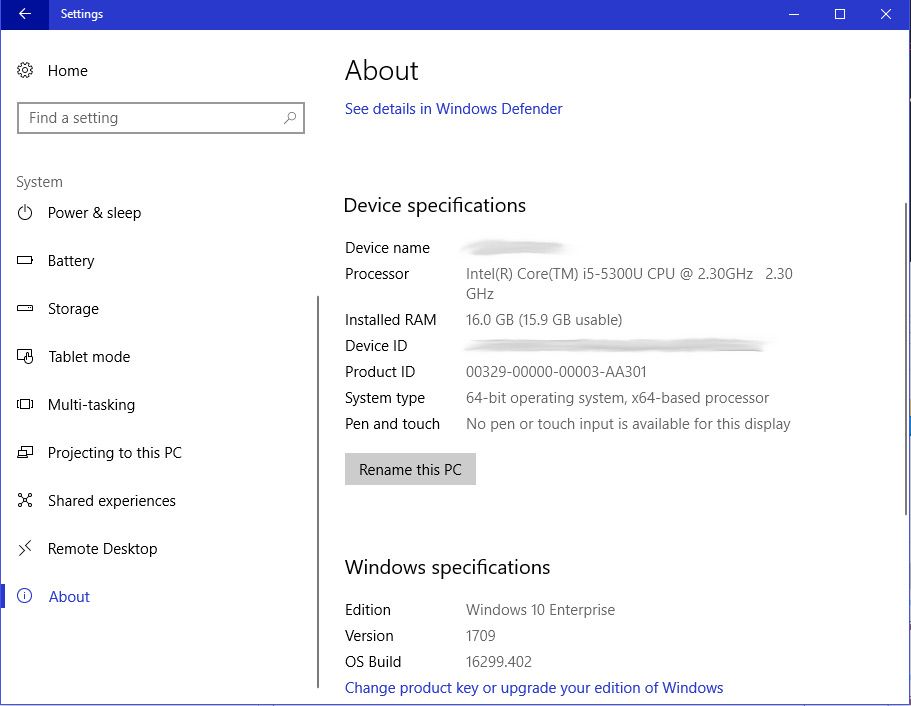
Task: Focus the Find a setting search box
Action: [161, 118]
